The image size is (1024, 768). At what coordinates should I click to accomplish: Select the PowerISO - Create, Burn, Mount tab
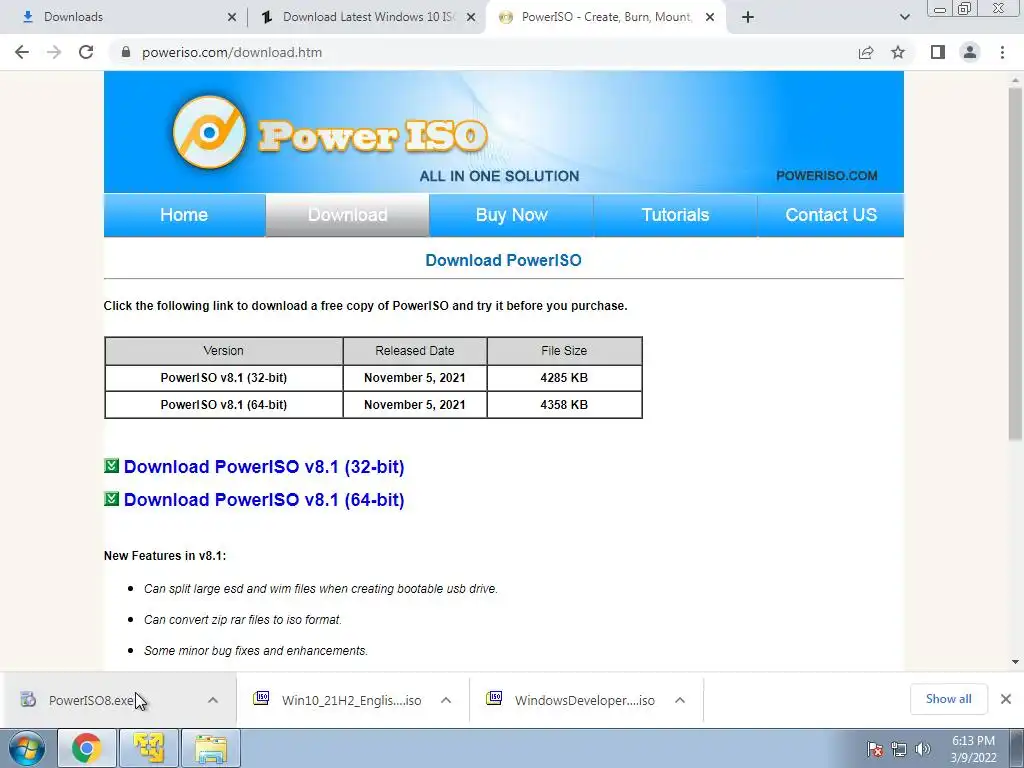tap(607, 17)
